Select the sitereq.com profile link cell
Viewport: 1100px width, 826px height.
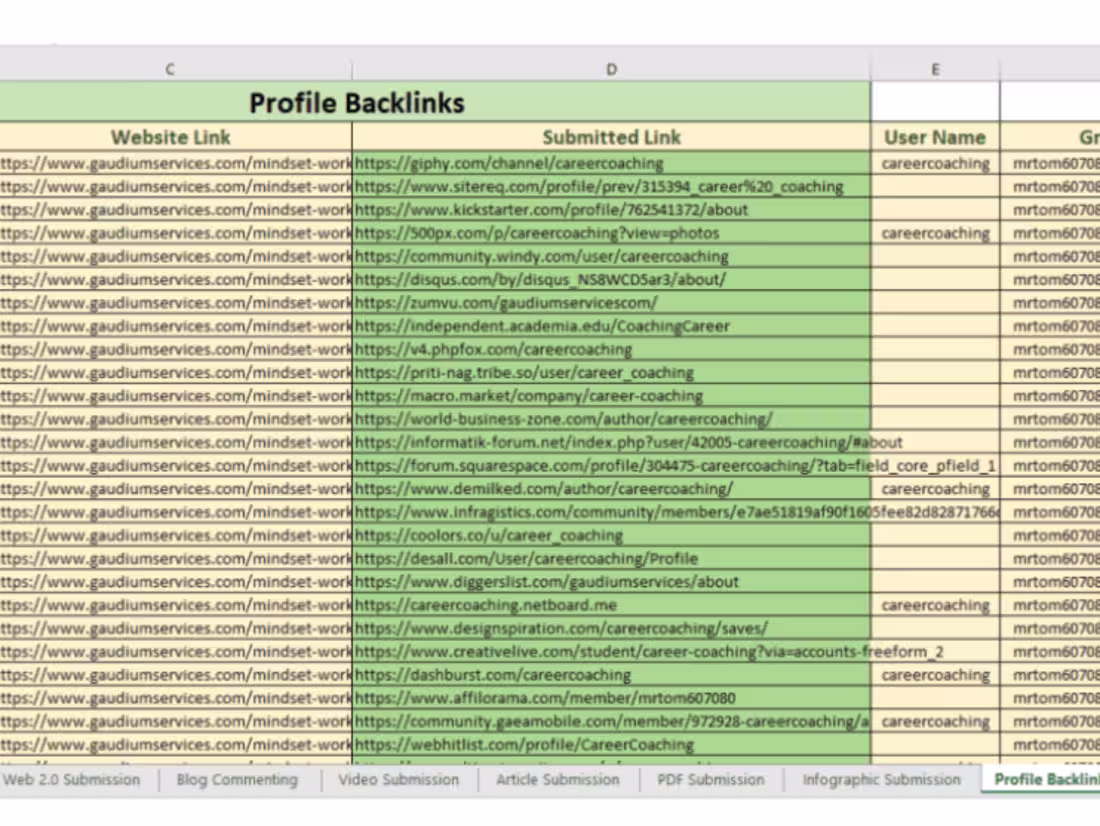click(x=611, y=187)
